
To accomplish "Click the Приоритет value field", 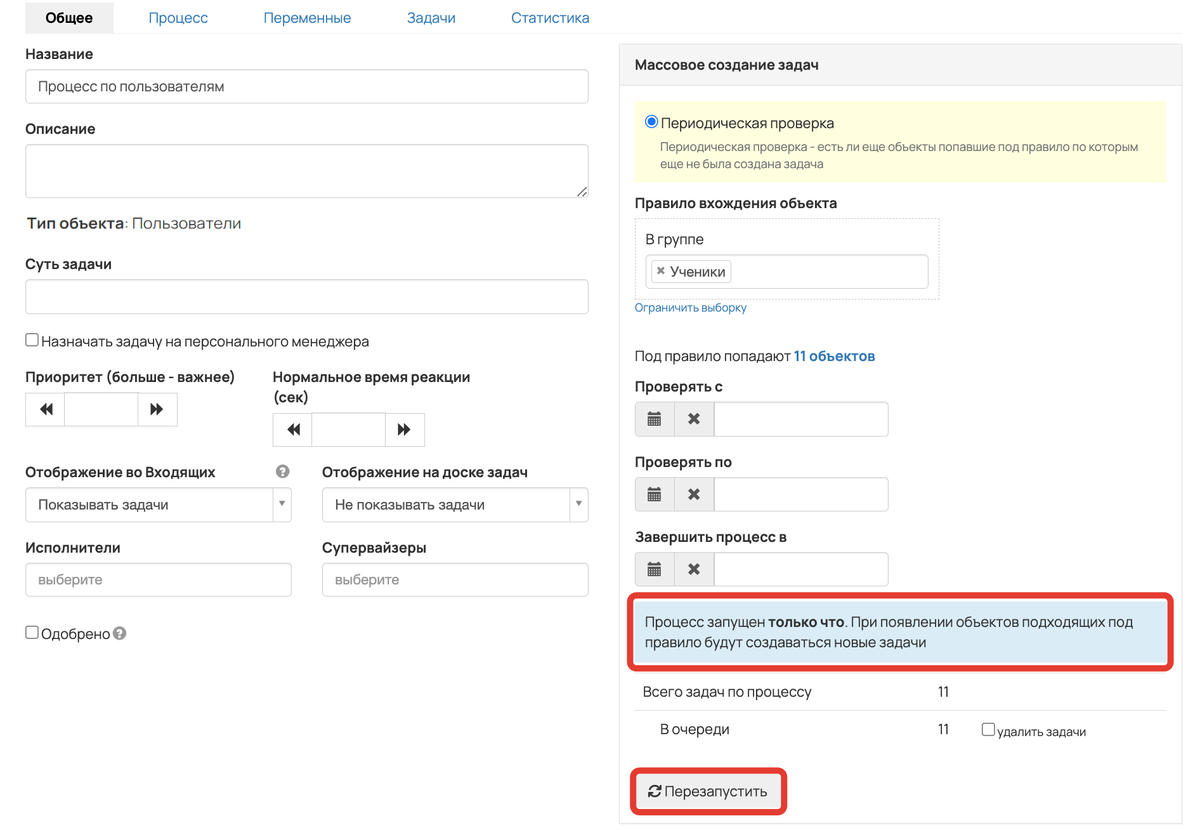I will 101,409.
